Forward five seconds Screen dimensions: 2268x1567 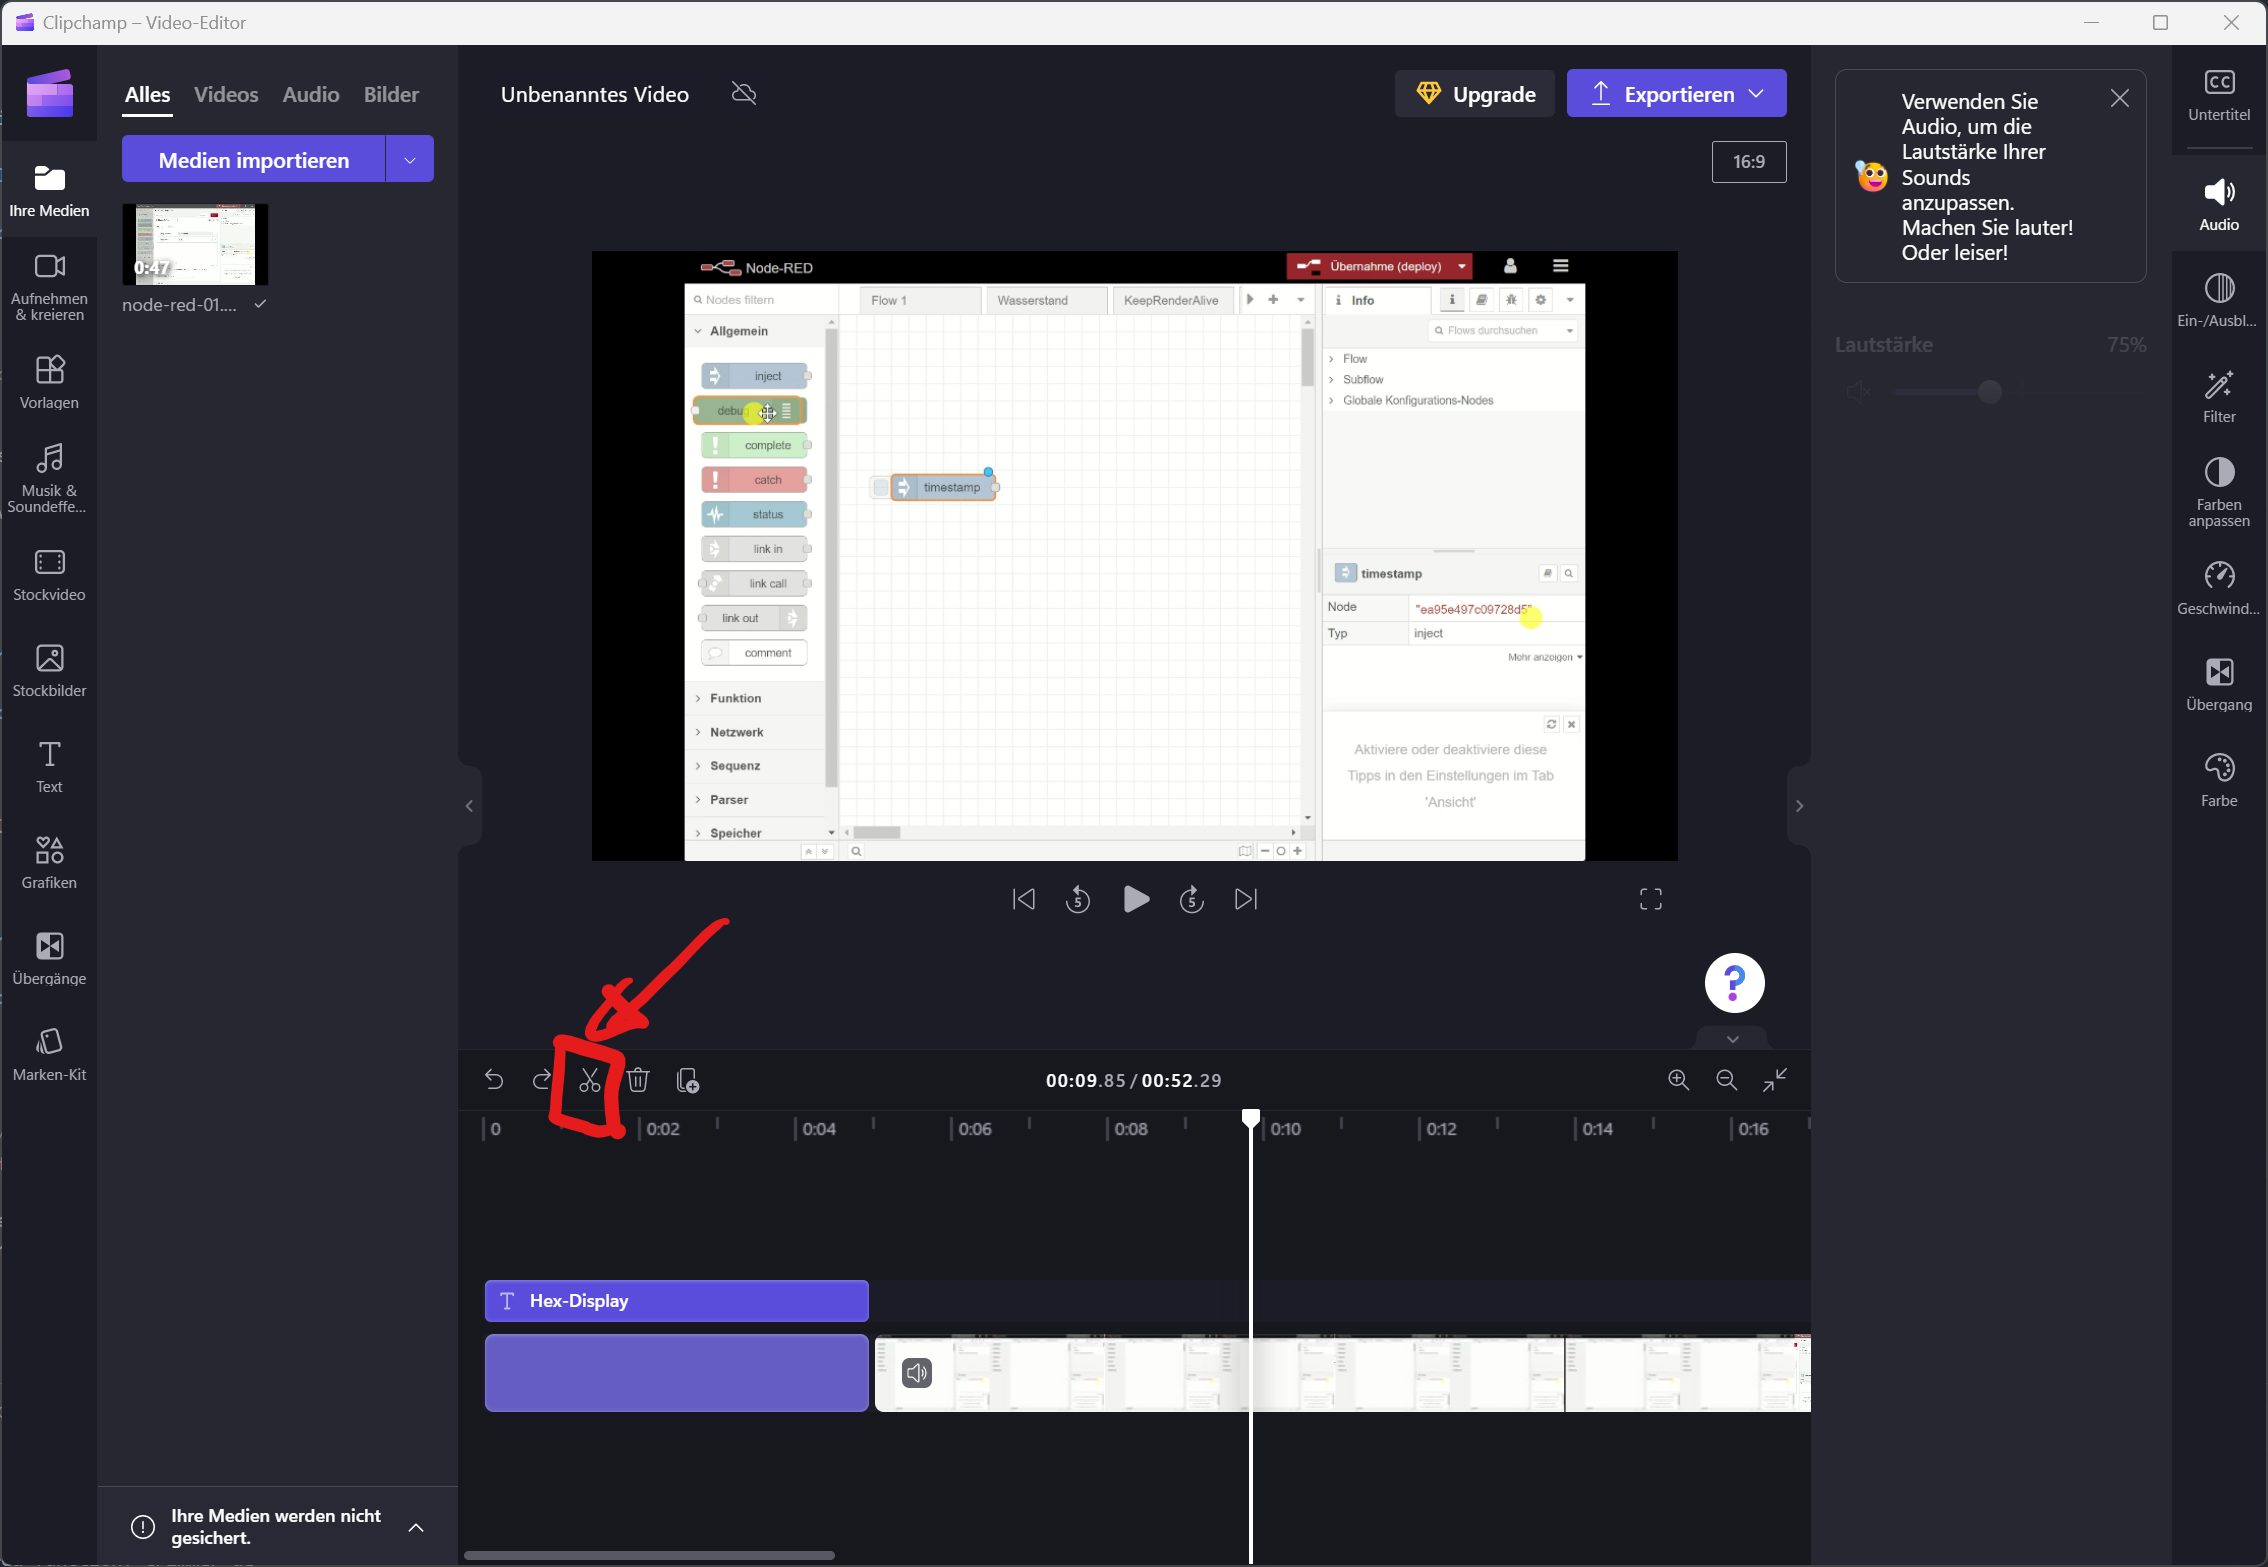click(x=1191, y=900)
